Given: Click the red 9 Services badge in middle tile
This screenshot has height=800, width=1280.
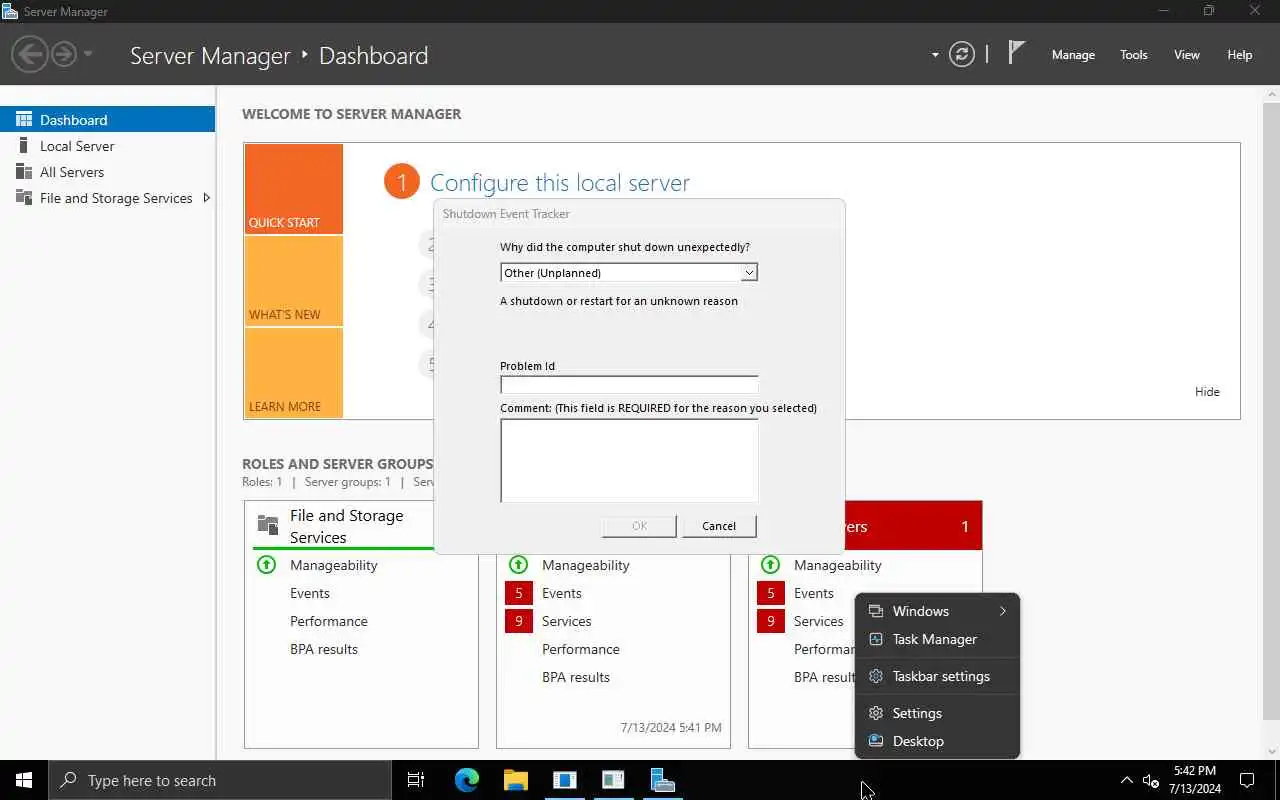Looking at the screenshot, I should coord(519,621).
